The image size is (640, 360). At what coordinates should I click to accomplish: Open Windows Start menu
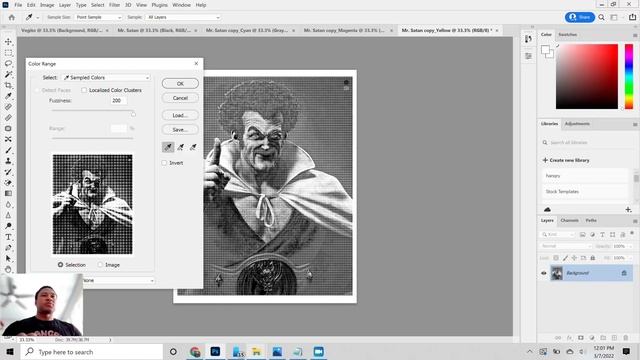click(x=10, y=352)
